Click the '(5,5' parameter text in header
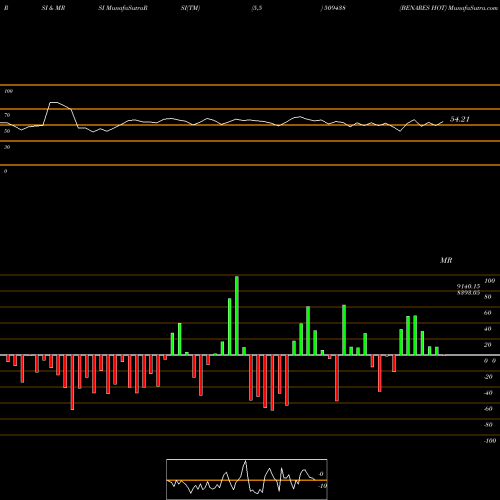The width and height of the screenshot is (500, 500). 257,8
